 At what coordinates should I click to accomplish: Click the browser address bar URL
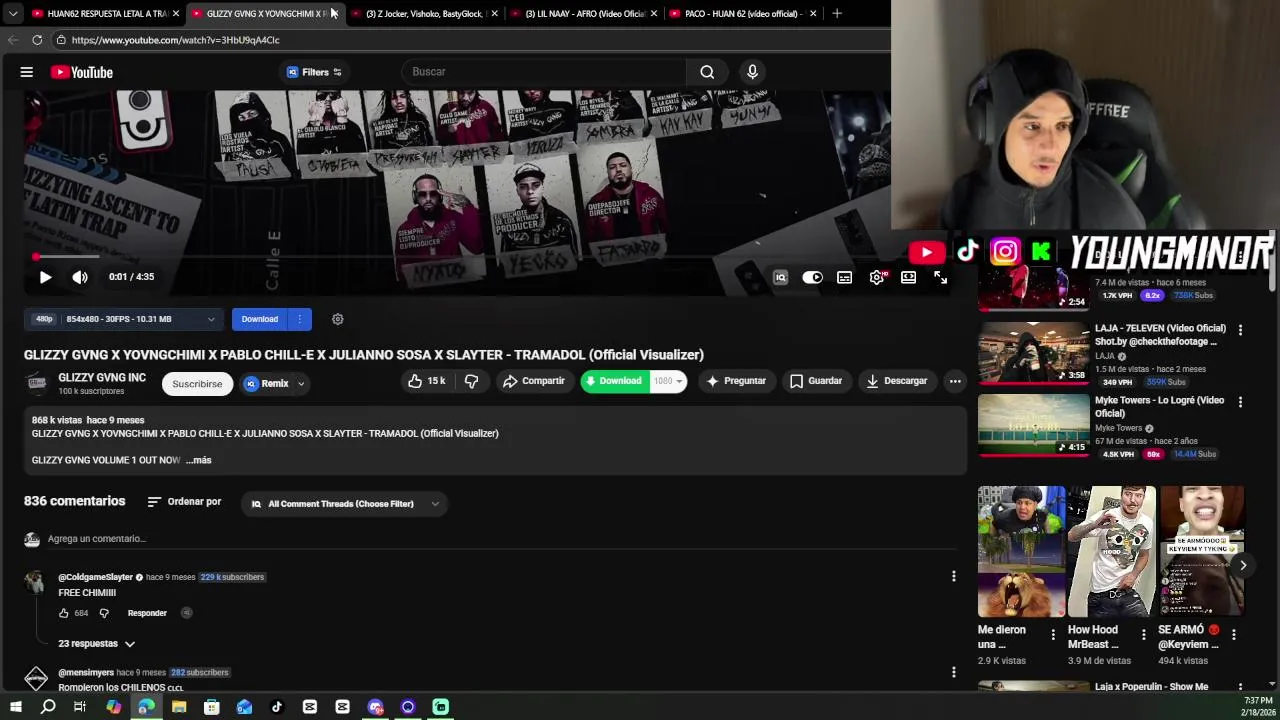click(x=176, y=40)
